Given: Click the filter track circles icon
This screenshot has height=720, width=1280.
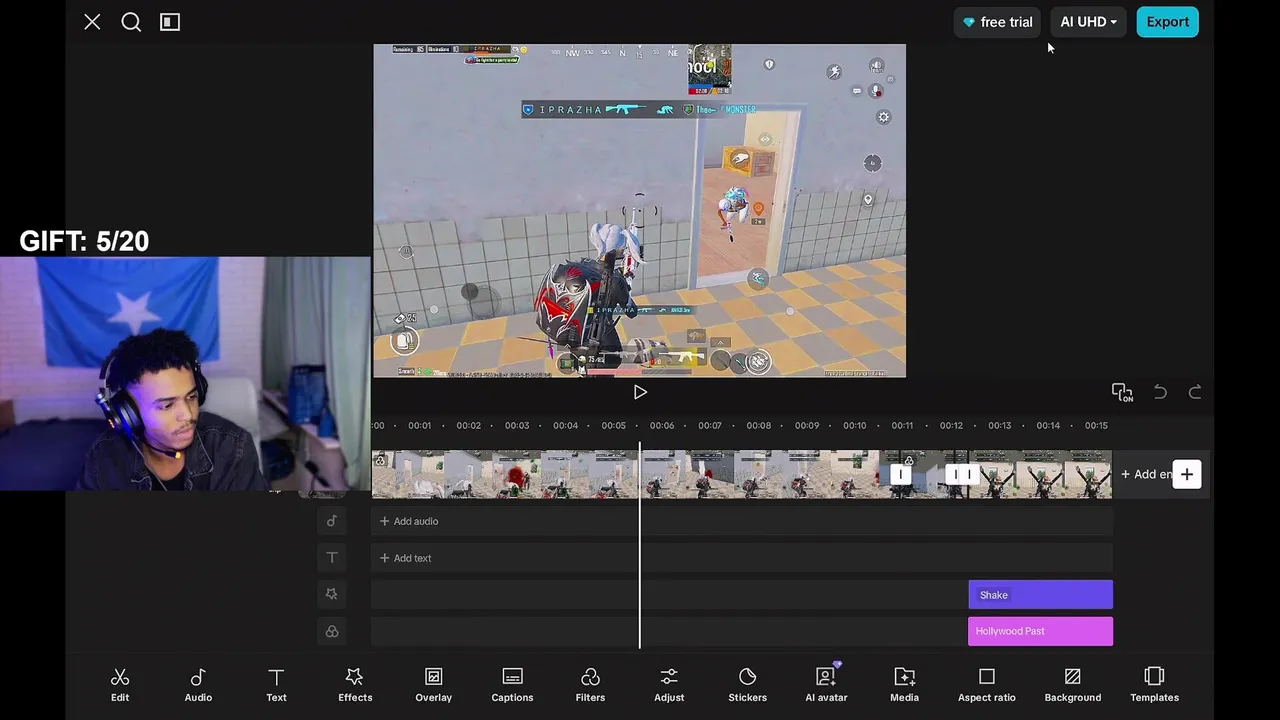Looking at the screenshot, I should 332,631.
